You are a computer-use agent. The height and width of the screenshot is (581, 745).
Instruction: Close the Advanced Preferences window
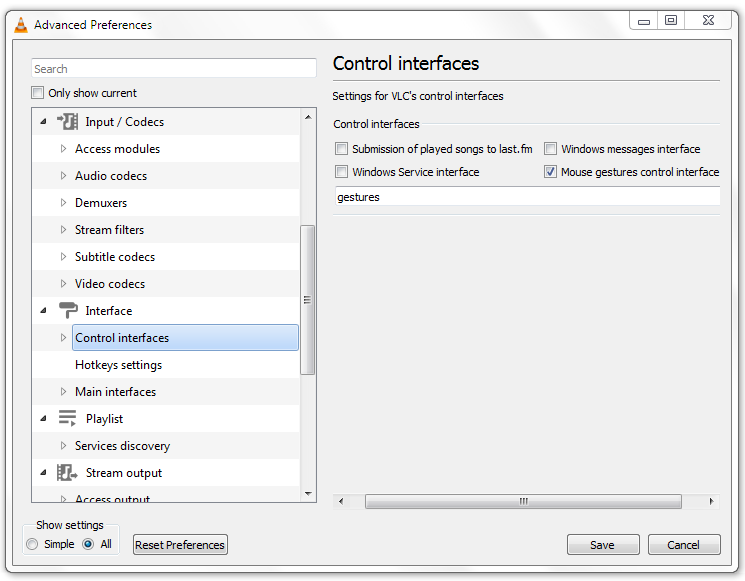point(708,20)
